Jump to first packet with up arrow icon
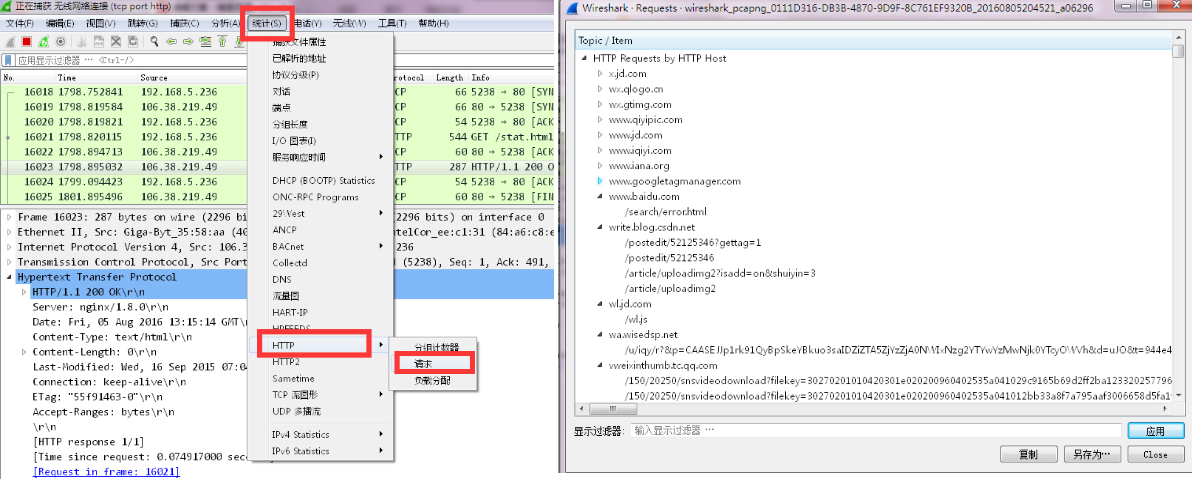Viewport: 1199px width, 489px height. pyautogui.click(x=223, y=41)
